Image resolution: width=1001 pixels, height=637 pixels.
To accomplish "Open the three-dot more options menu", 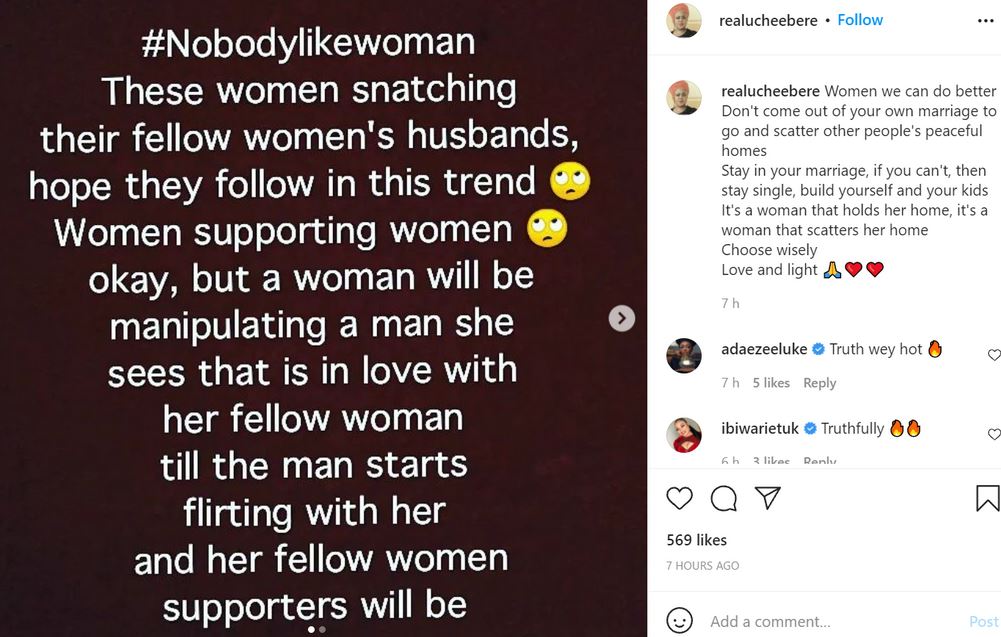I will pyautogui.click(x=986, y=20).
